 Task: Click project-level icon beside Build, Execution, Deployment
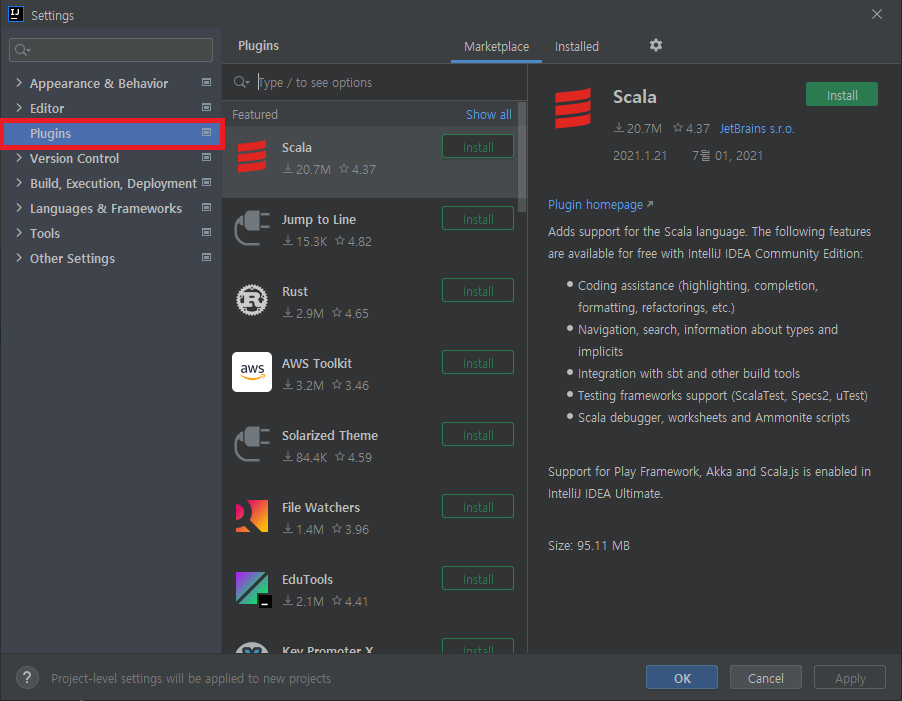click(x=207, y=183)
